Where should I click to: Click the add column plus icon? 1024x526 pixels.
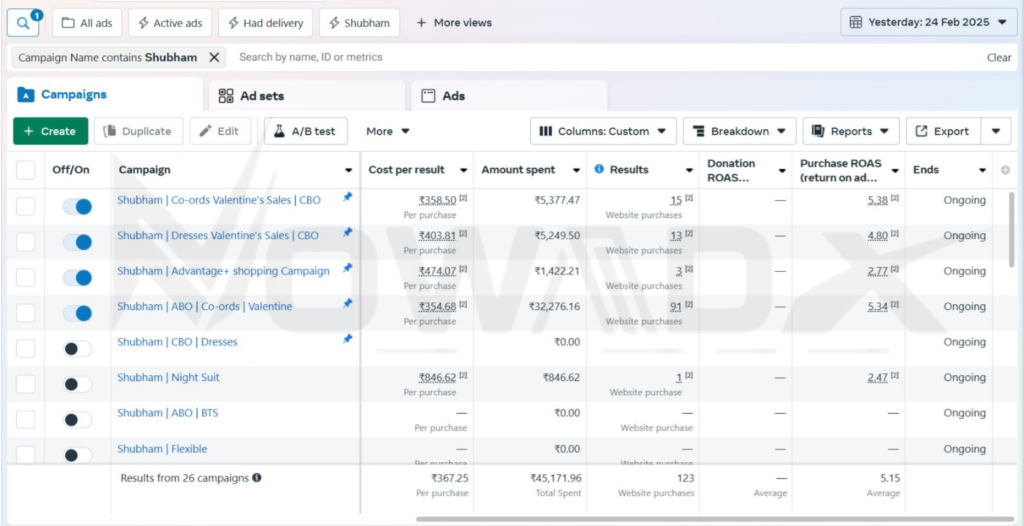[1005, 170]
